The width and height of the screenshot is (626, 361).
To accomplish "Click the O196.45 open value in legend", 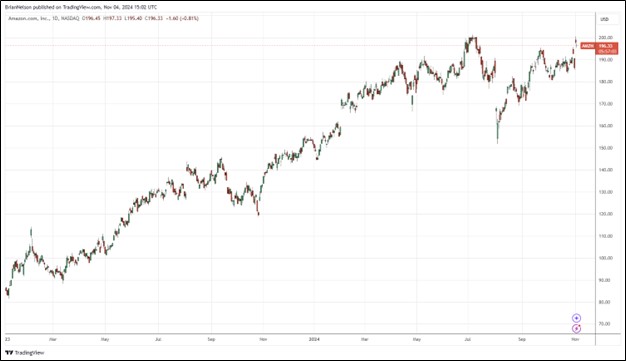I will tap(91, 18).
